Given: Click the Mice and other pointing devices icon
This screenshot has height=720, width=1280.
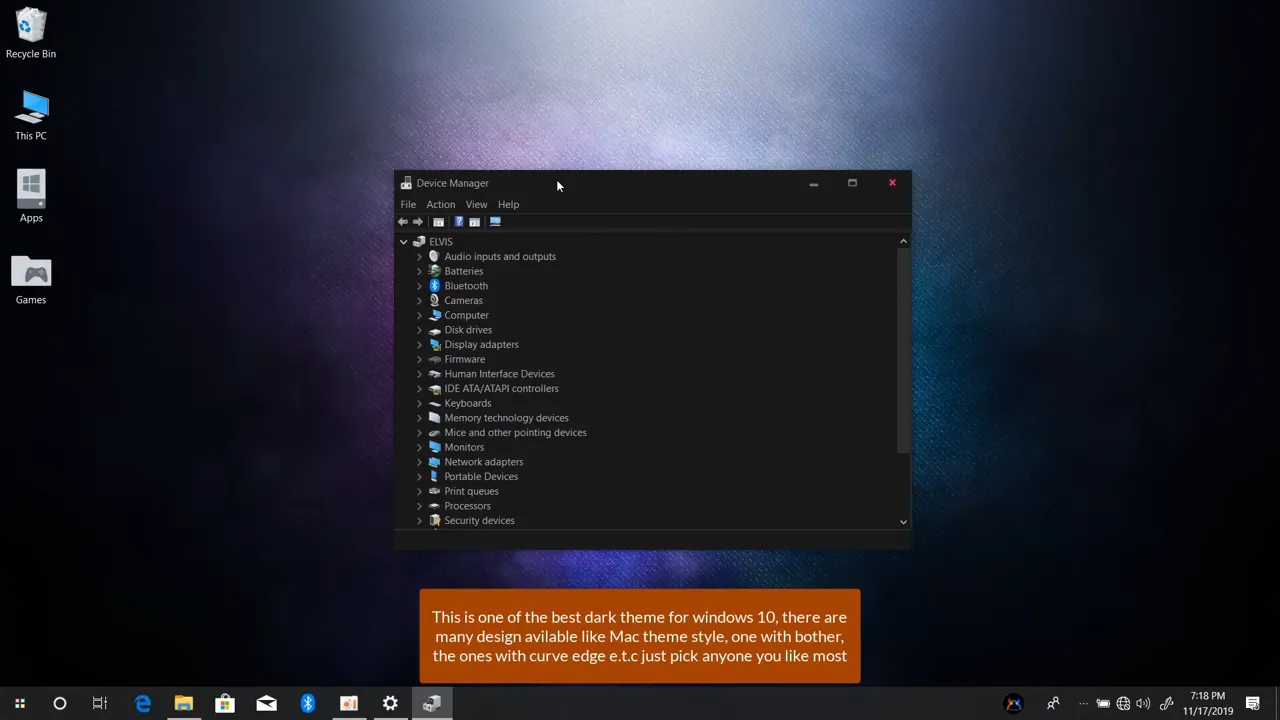Looking at the screenshot, I should (x=434, y=433).
